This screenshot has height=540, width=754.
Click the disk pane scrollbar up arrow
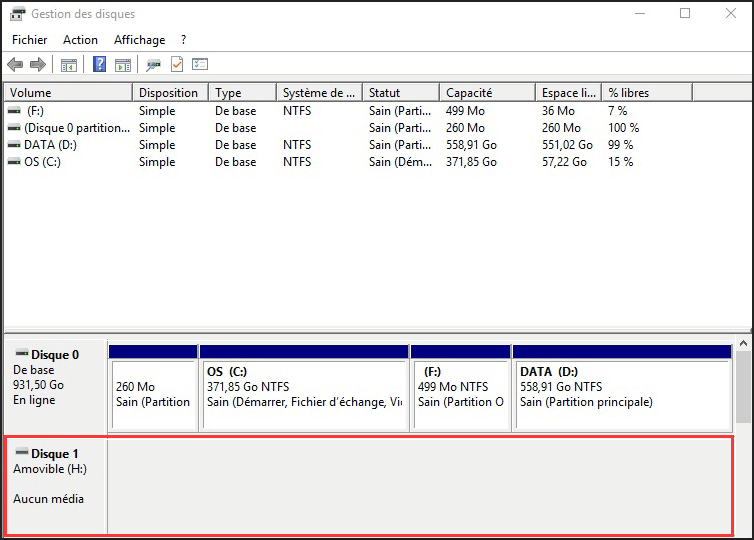743,345
